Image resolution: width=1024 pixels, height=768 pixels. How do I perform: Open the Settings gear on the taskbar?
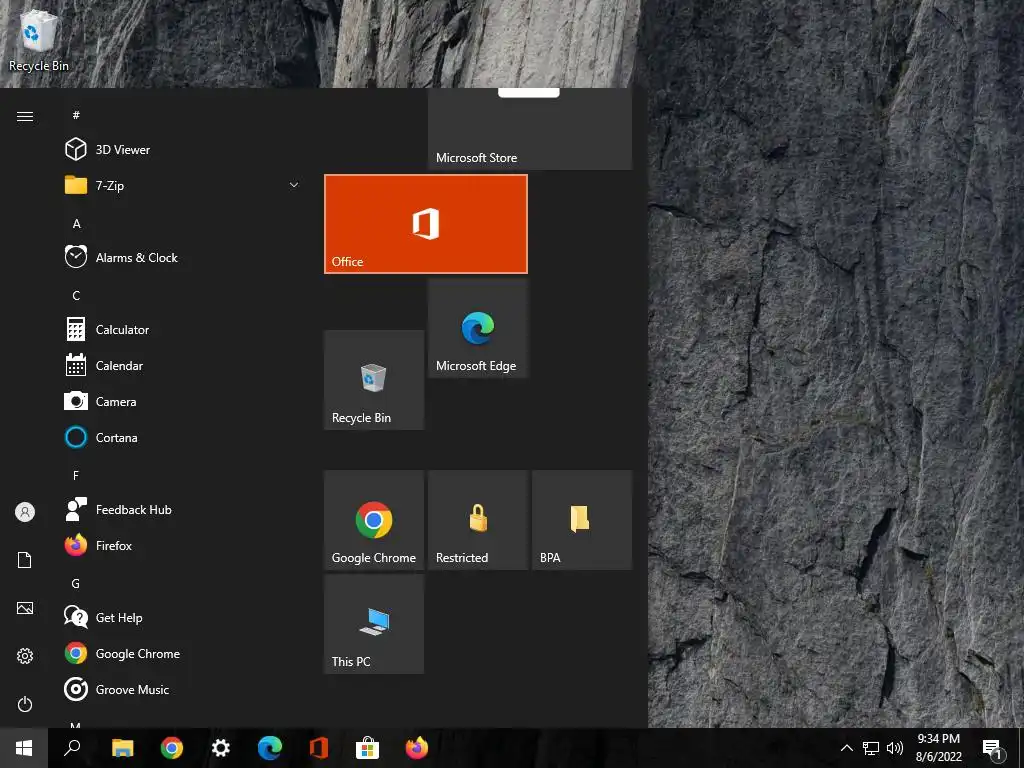[221, 748]
